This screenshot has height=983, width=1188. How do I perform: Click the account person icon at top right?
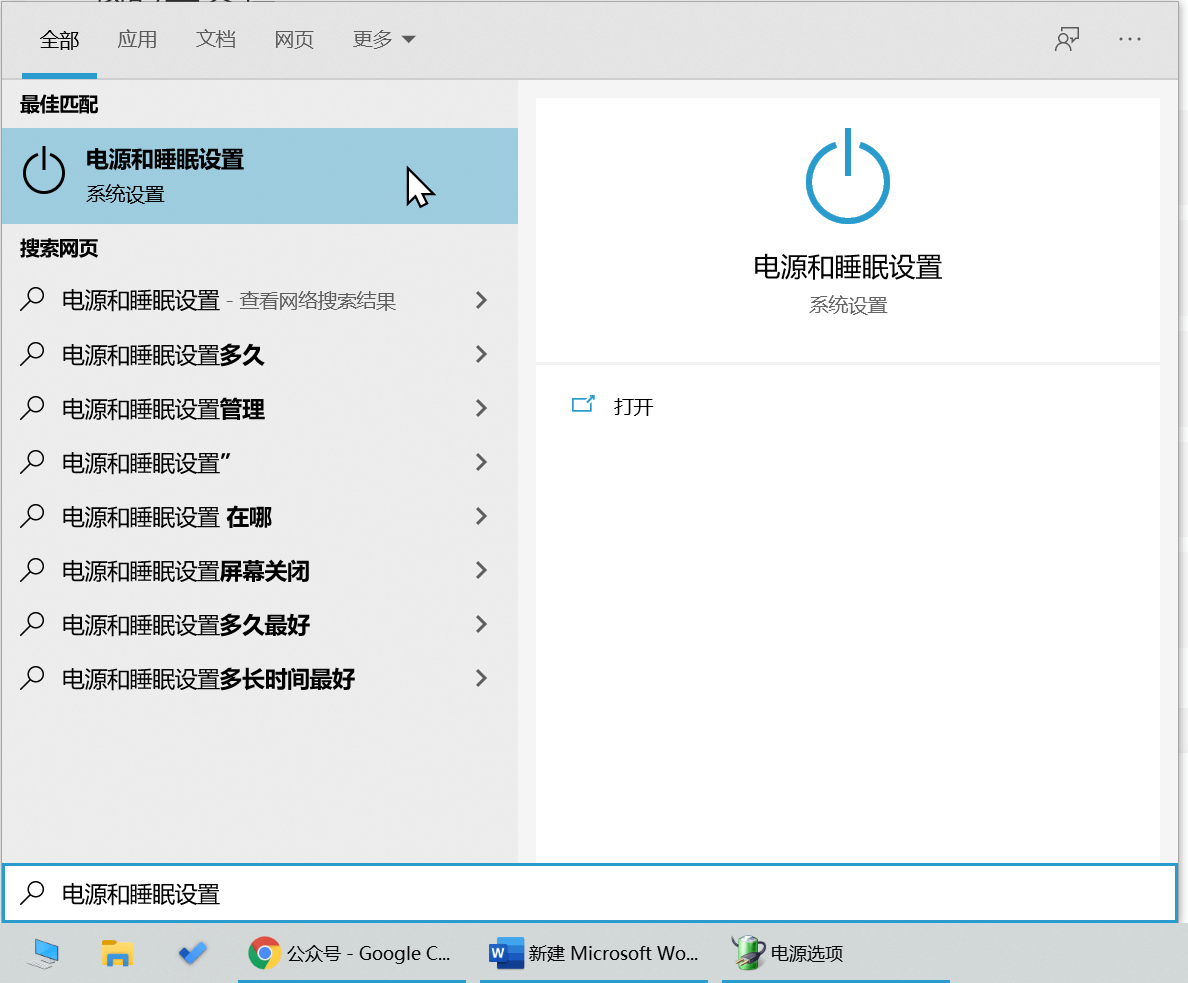[x=1066, y=39]
